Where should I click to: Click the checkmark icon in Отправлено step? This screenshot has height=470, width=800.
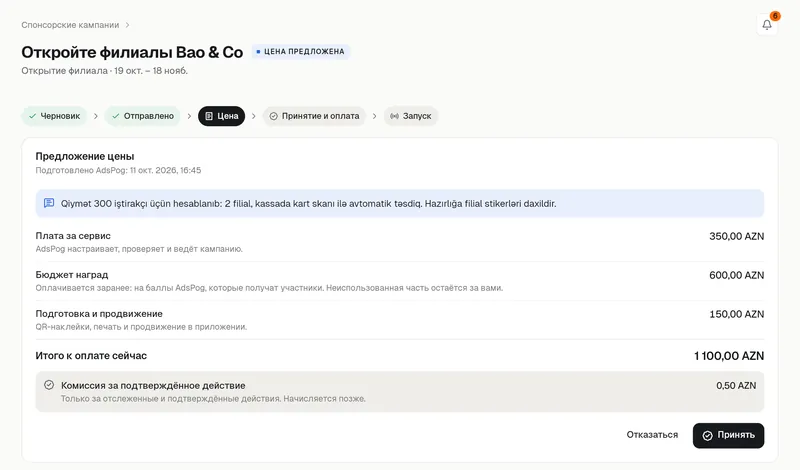point(116,116)
